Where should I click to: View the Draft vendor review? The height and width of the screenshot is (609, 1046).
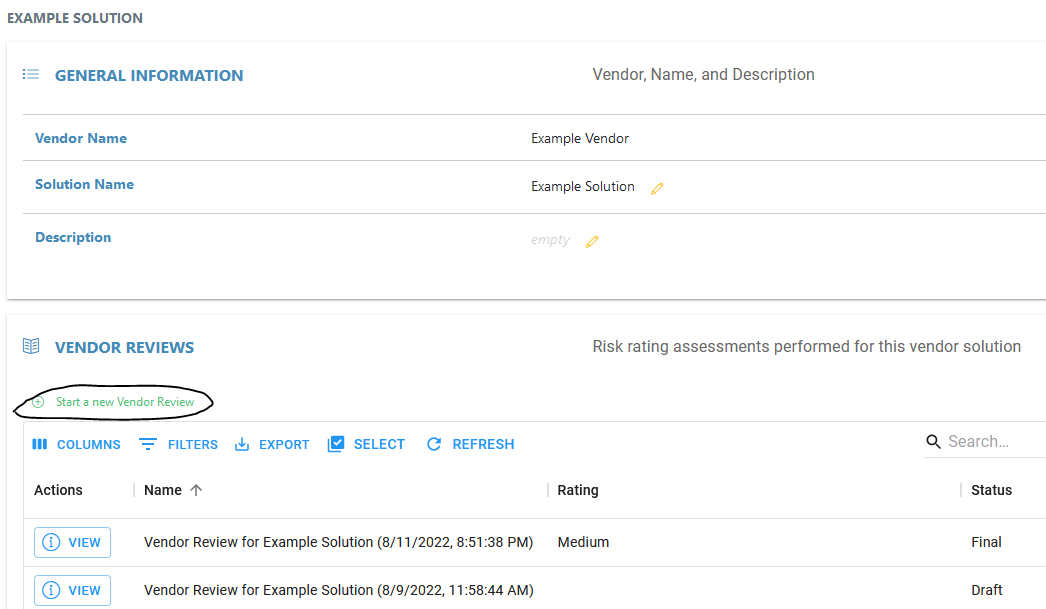[x=73, y=590]
